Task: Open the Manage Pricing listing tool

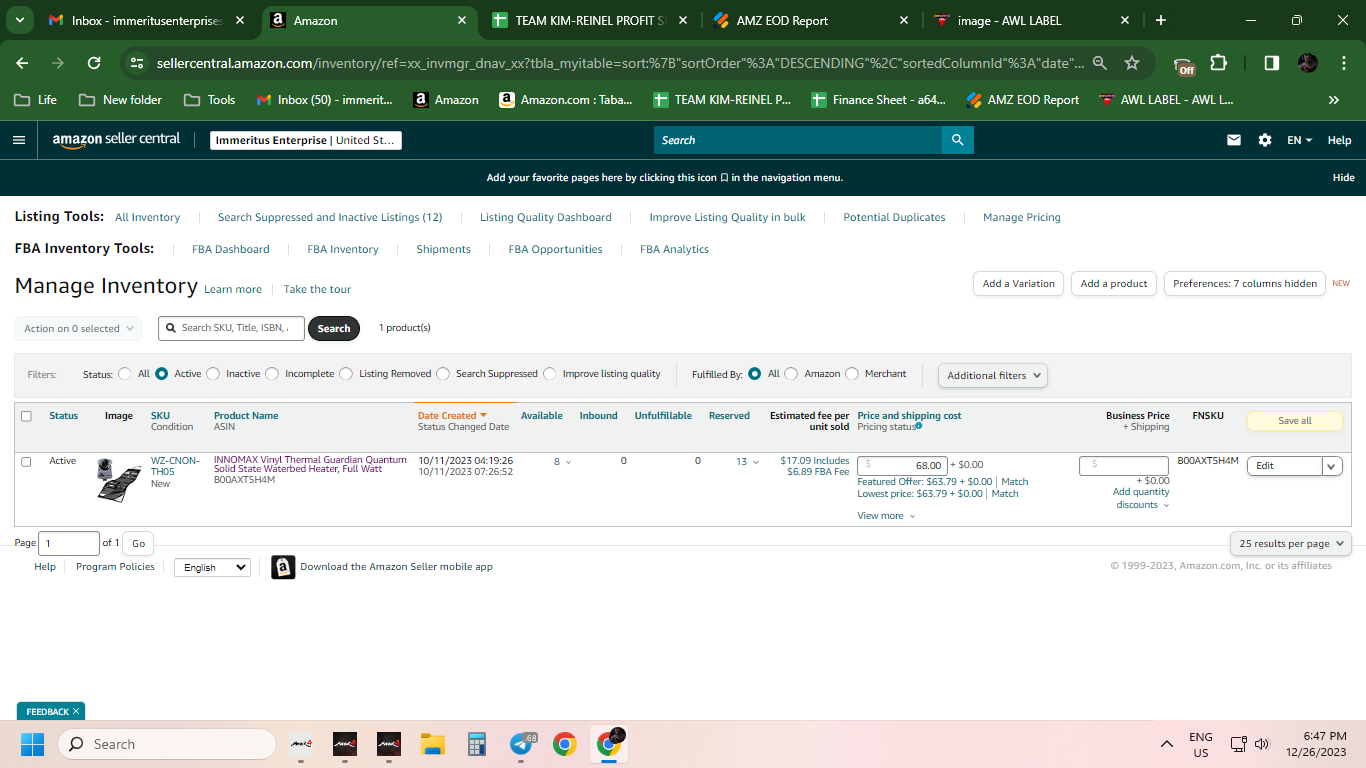Action: click(x=1022, y=217)
